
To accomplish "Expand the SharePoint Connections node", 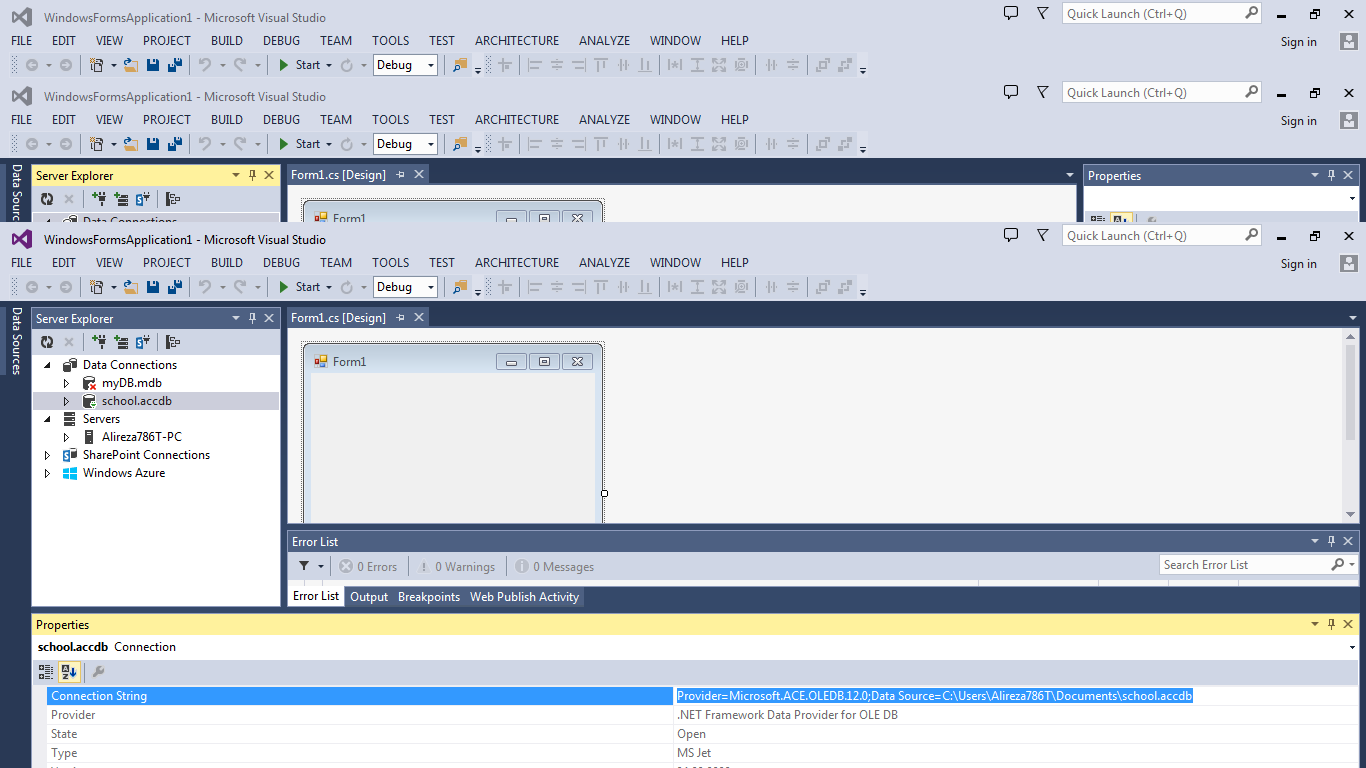I will [47, 455].
